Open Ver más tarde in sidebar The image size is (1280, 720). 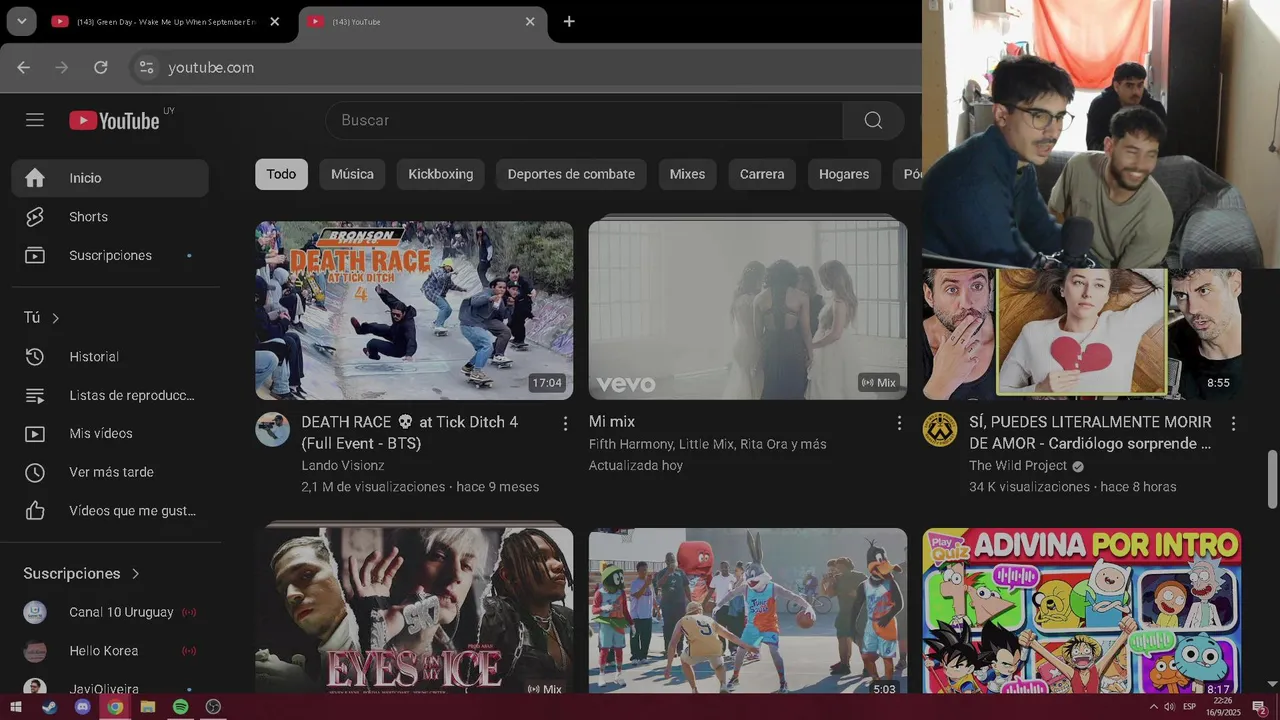110,472
